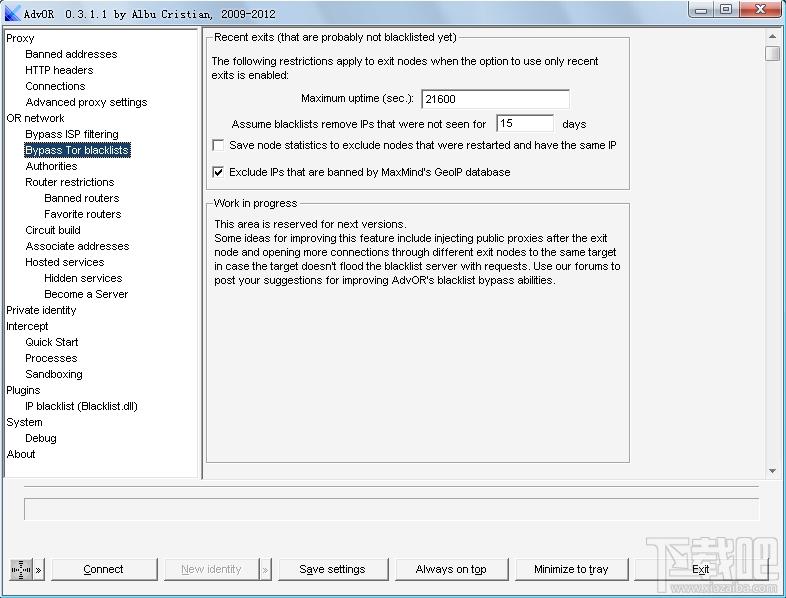The image size is (786, 598).
Task: Select Plugins in the tree
Action: pyautogui.click(x=23, y=391)
